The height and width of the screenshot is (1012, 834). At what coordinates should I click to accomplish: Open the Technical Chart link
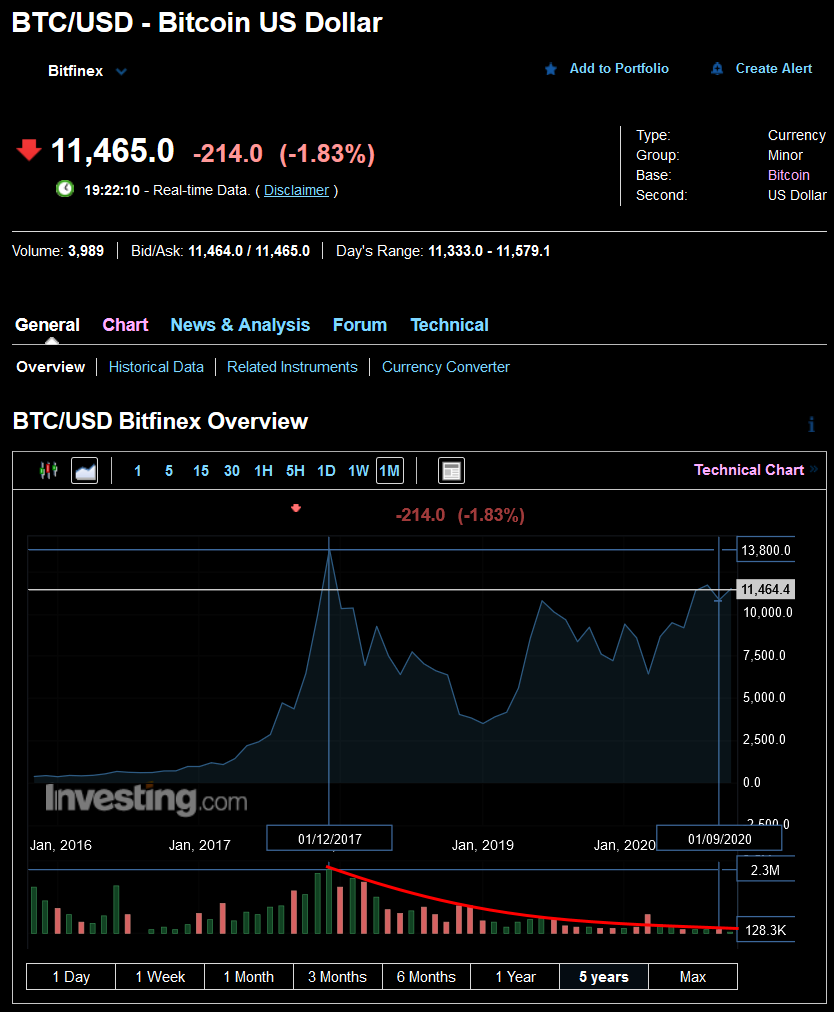749,470
